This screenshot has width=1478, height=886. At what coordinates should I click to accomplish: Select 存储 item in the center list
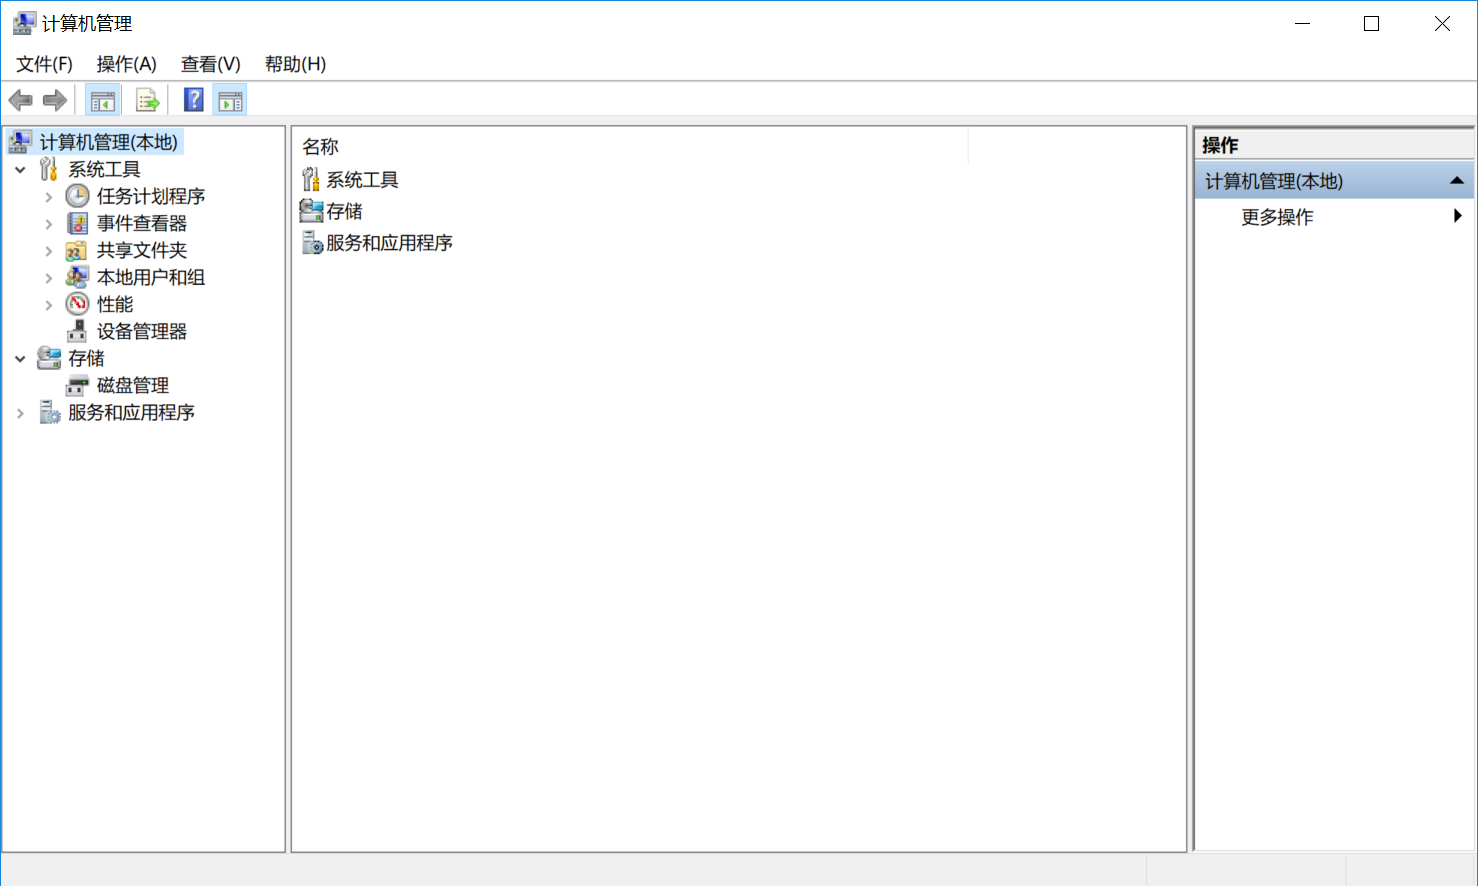(344, 211)
